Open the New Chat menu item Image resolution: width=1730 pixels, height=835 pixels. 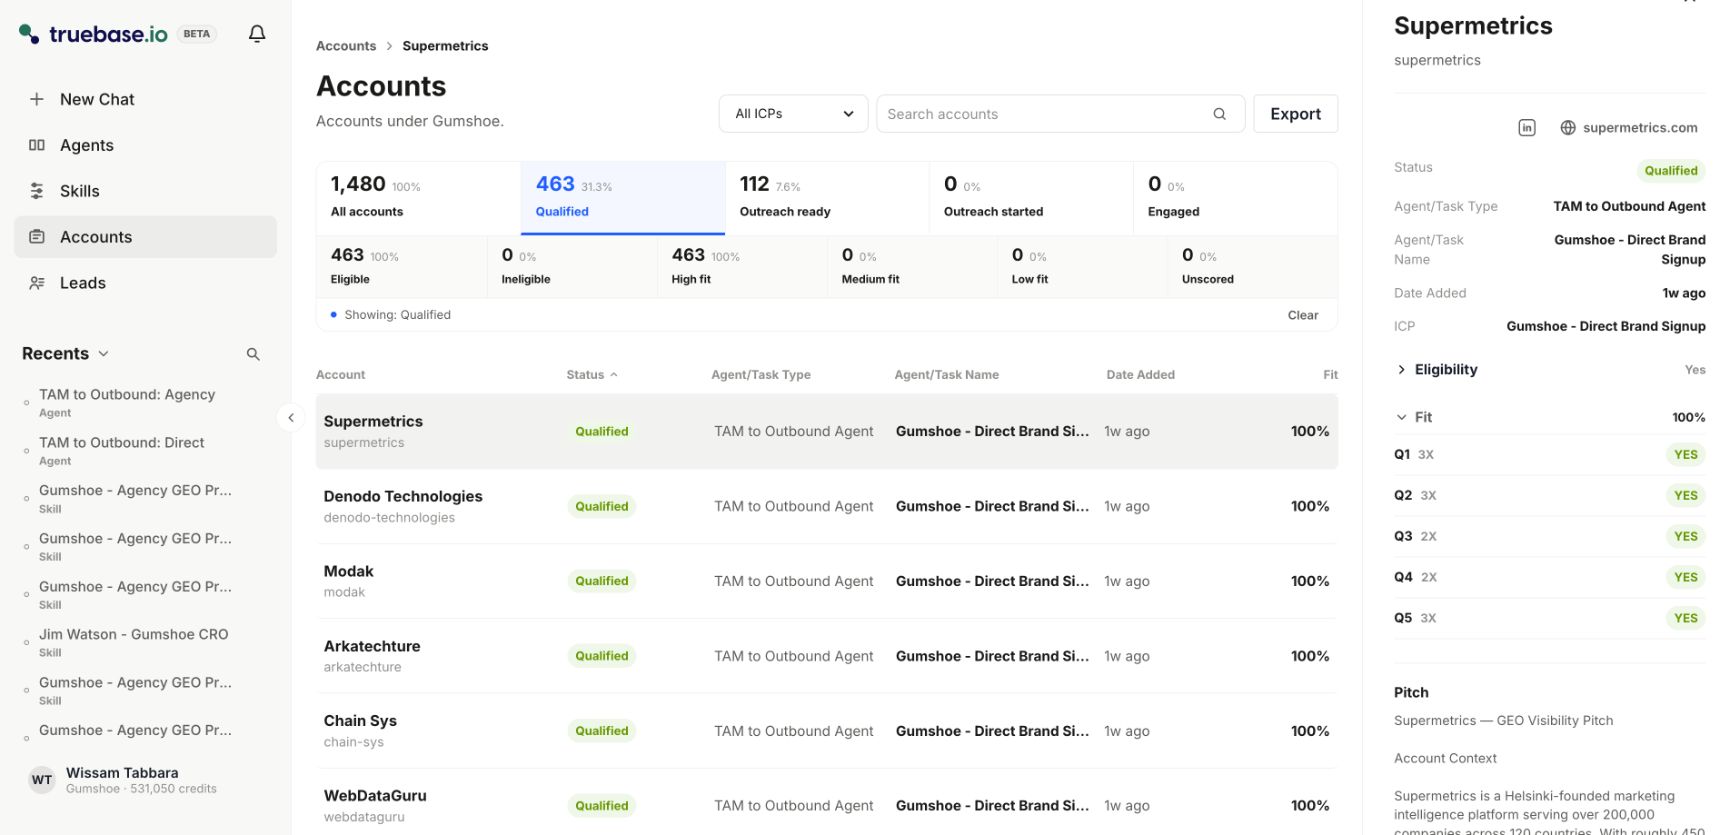[145, 99]
